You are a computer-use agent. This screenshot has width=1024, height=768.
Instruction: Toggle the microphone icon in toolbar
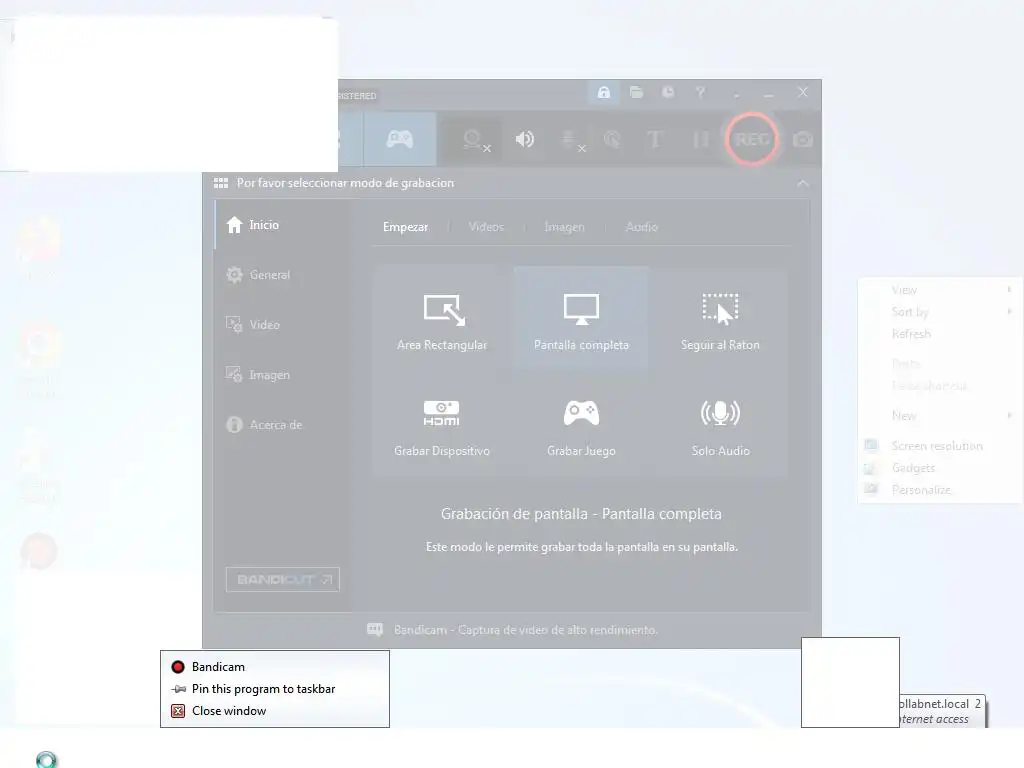click(x=572, y=140)
